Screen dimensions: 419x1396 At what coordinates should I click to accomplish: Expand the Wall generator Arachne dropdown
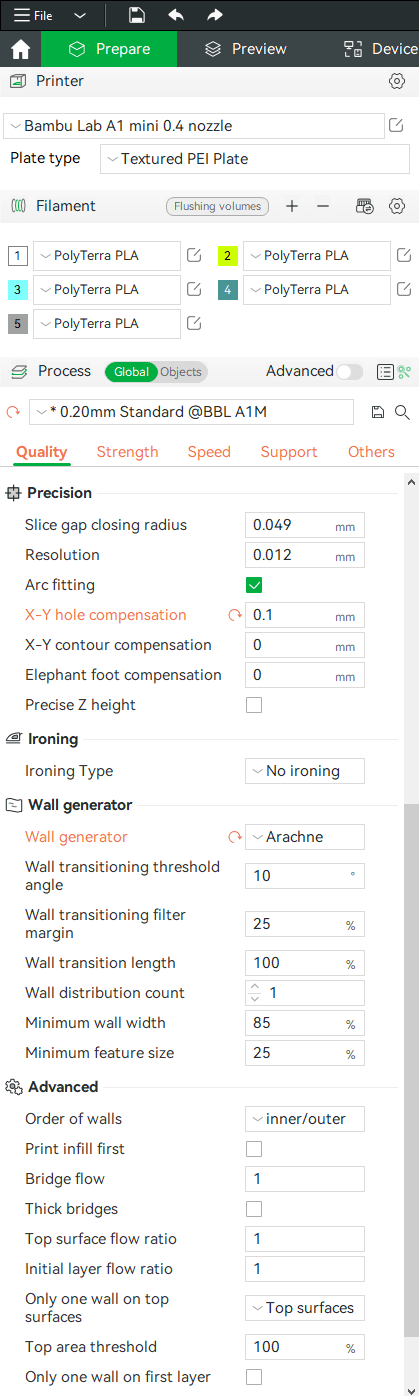click(305, 837)
